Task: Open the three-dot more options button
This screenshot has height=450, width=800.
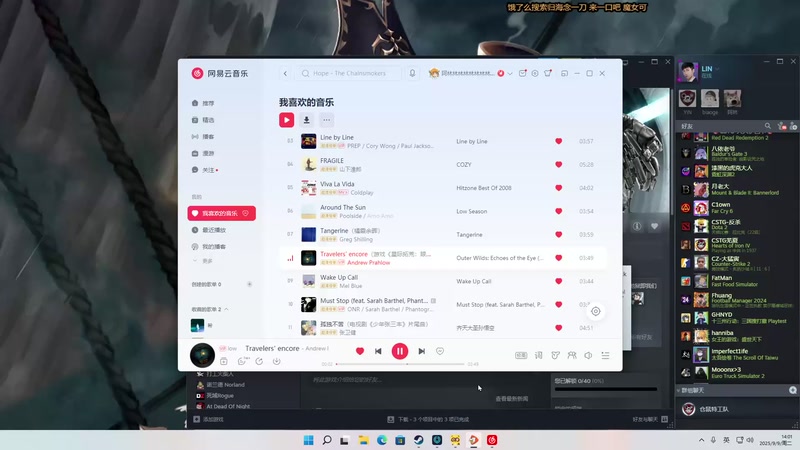Action: pyautogui.click(x=327, y=120)
